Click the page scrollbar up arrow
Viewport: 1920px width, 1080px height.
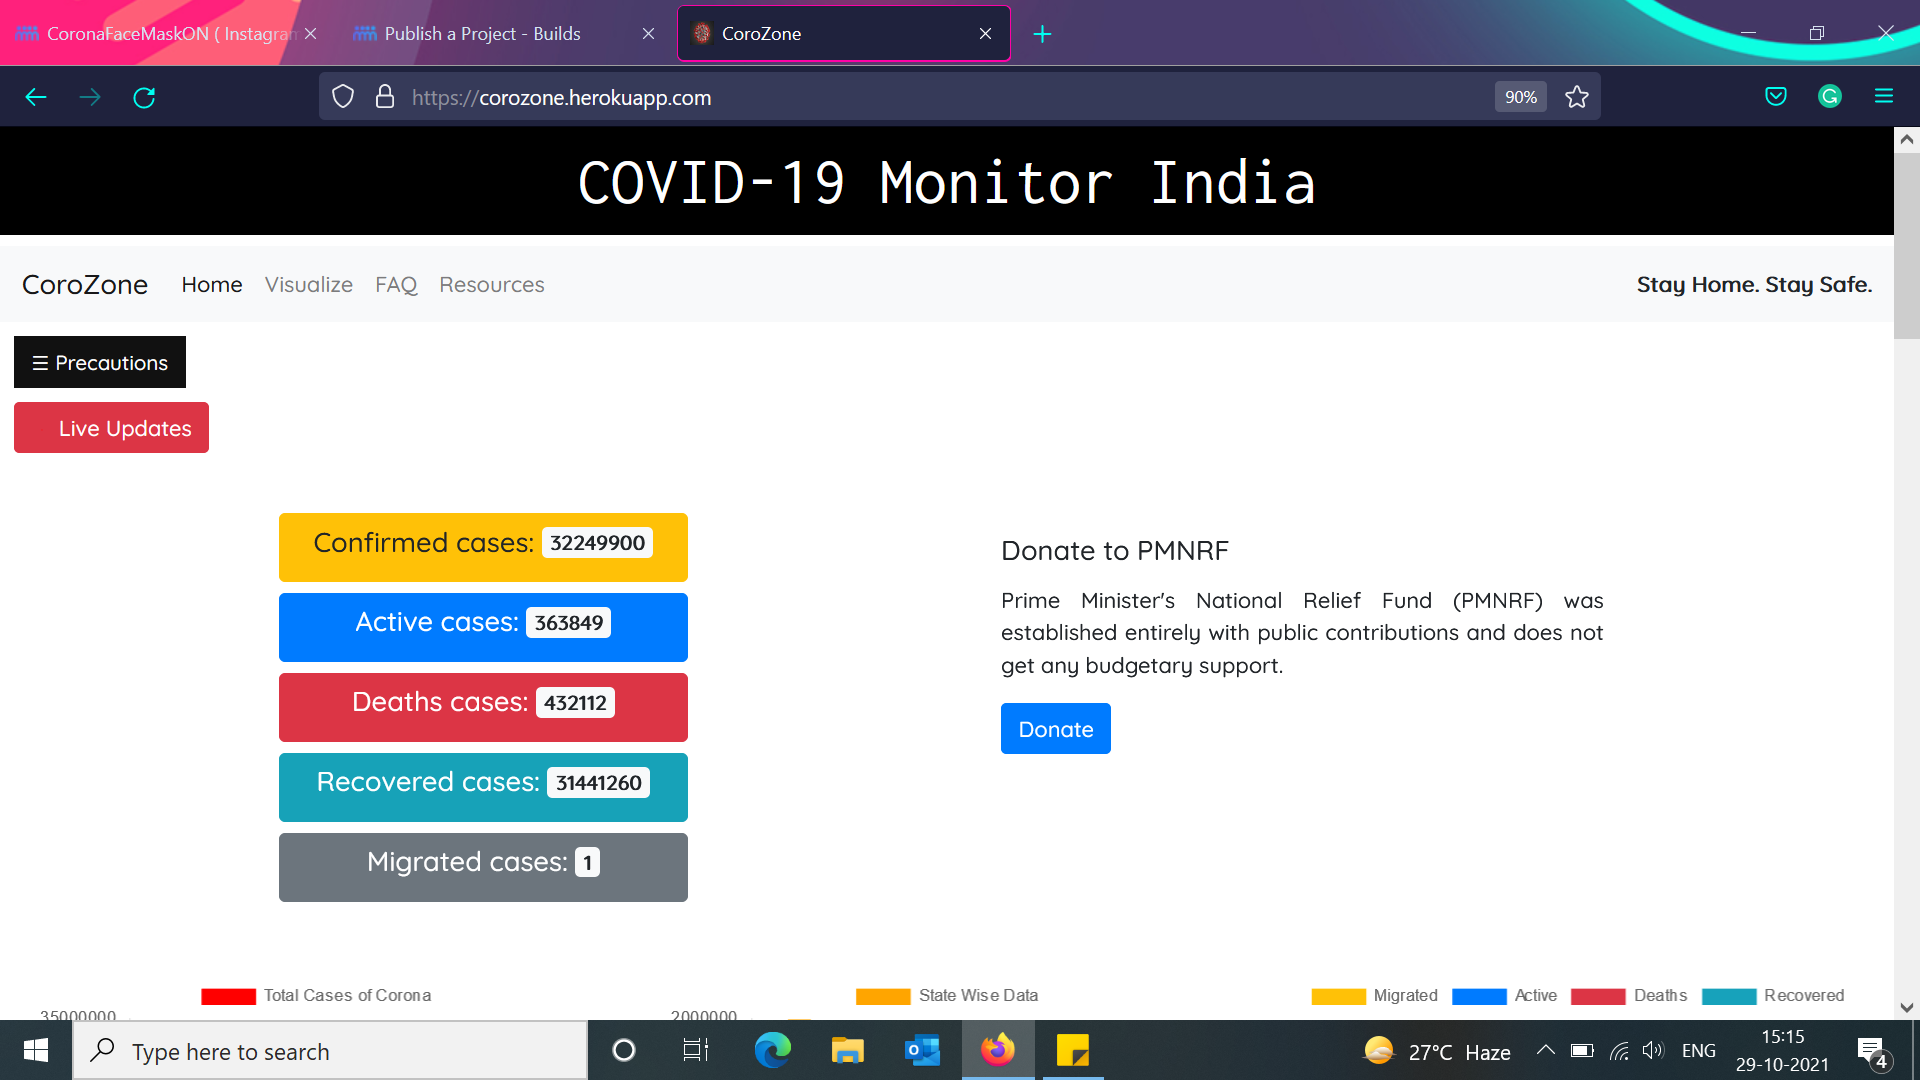tap(1907, 140)
